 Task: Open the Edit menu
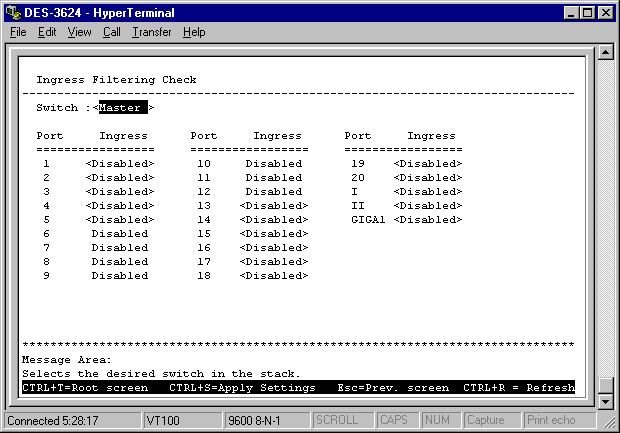coord(47,32)
